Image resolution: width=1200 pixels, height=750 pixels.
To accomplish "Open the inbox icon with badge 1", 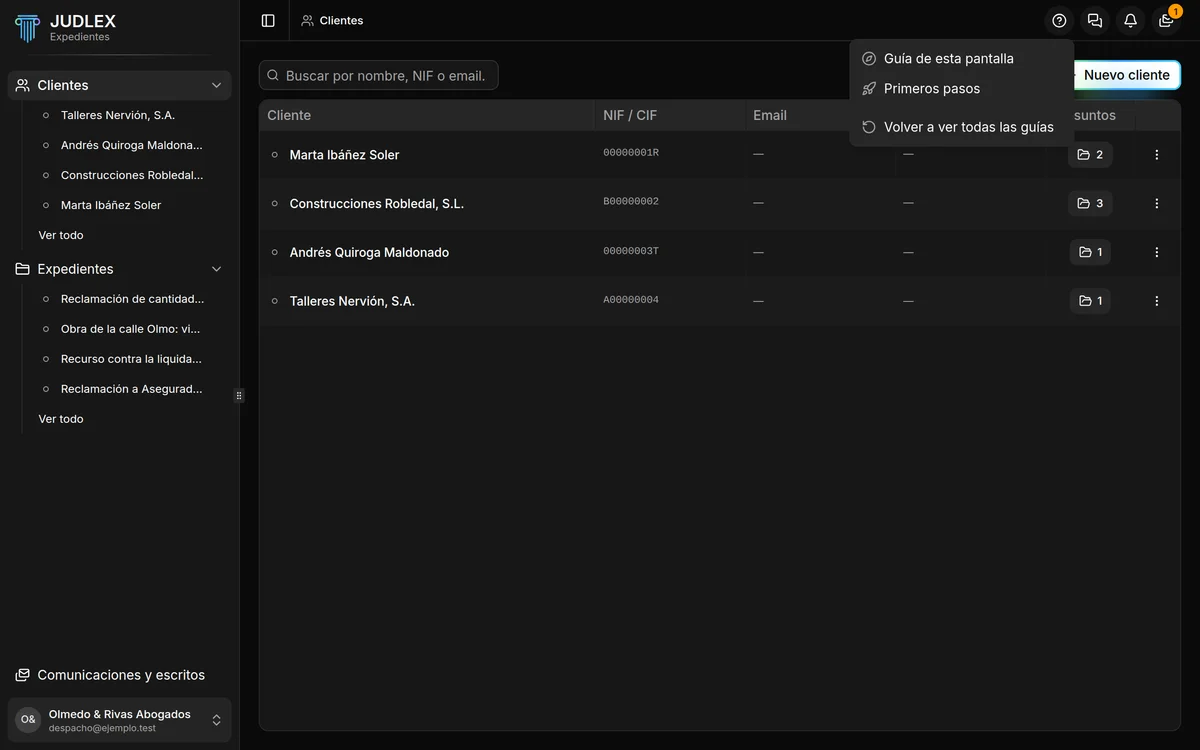I will click(x=1166, y=20).
